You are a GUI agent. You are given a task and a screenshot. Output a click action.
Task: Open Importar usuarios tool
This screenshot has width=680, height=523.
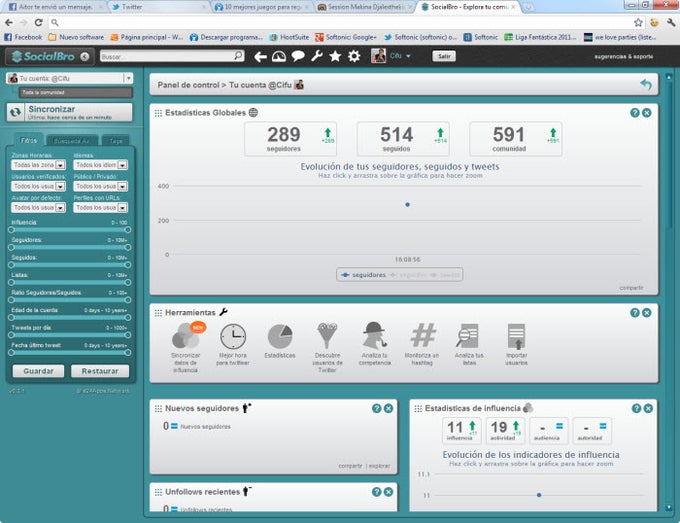click(x=516, y=344)
